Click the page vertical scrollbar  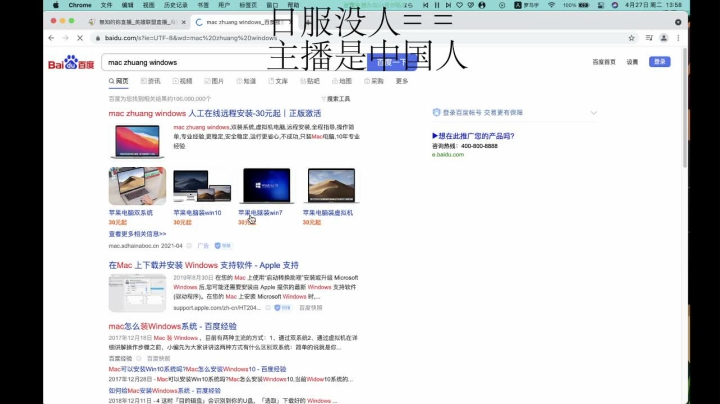pos(685,108)
